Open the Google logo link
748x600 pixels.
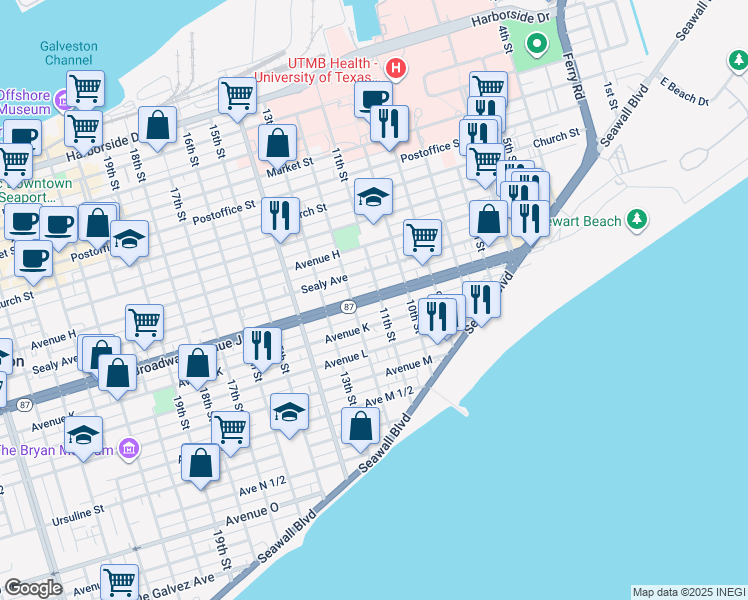pyautogui.click(x=33, y=588)
